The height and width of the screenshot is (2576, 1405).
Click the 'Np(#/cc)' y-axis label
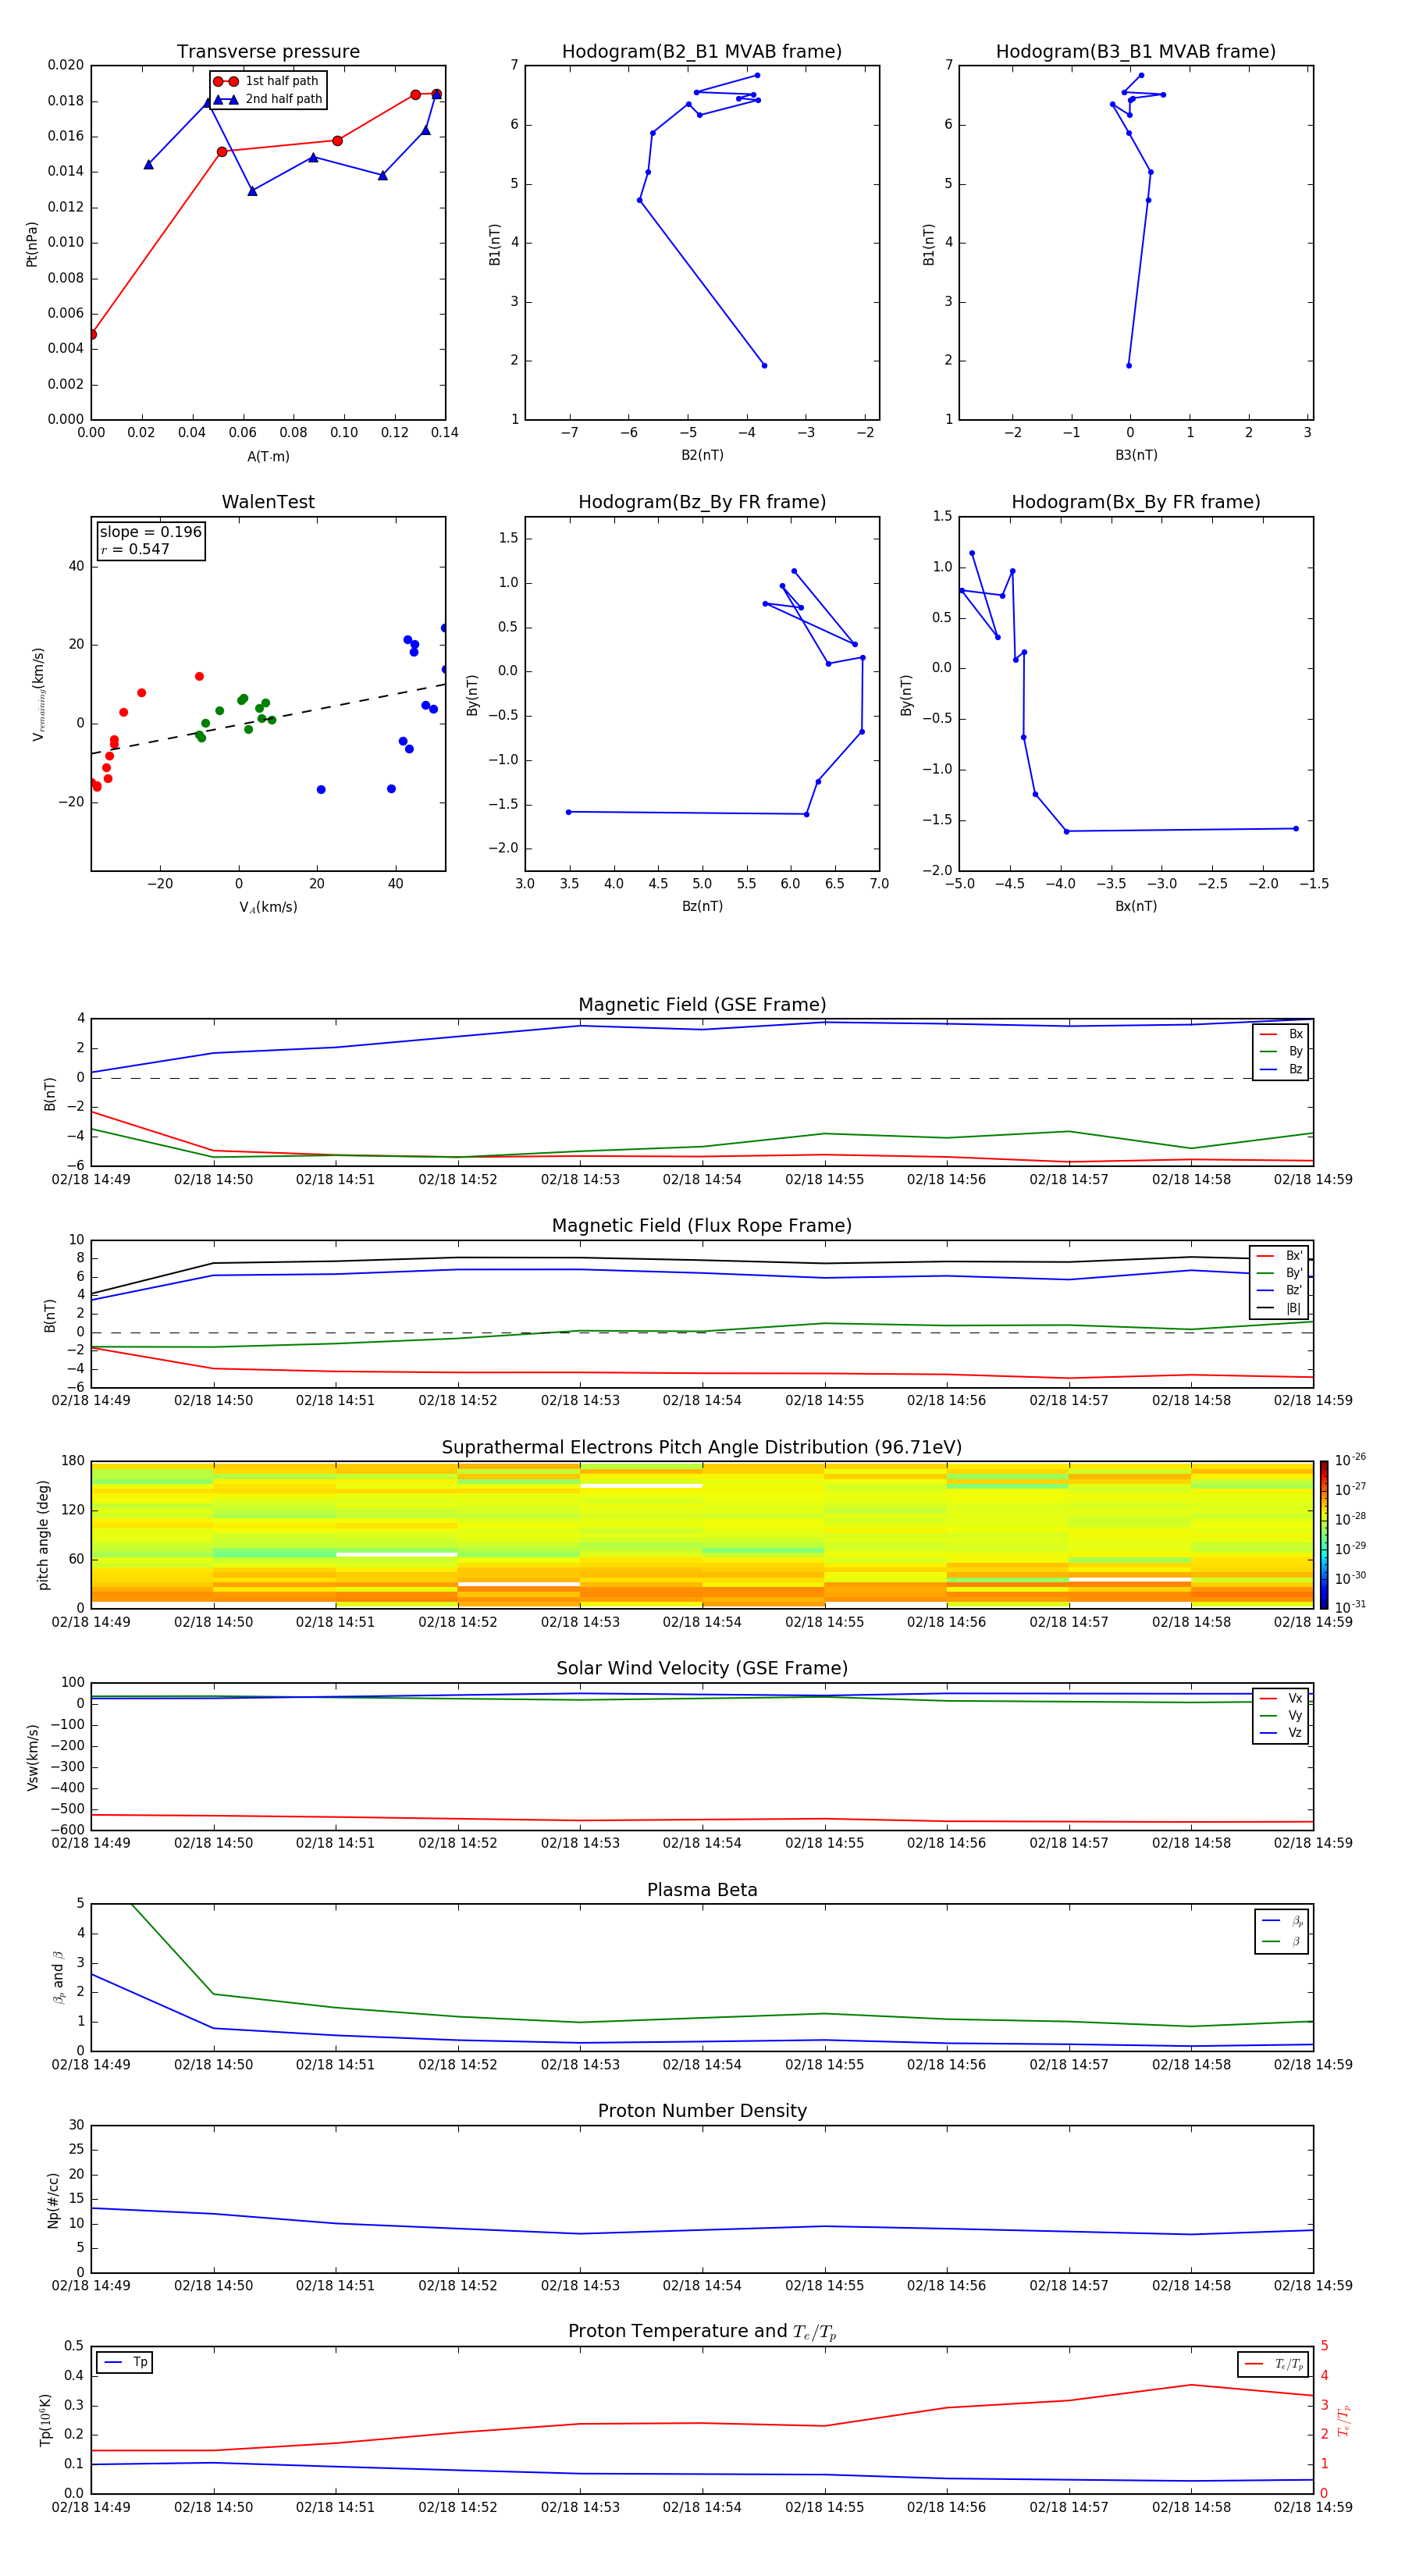[x=54, y=2200]
